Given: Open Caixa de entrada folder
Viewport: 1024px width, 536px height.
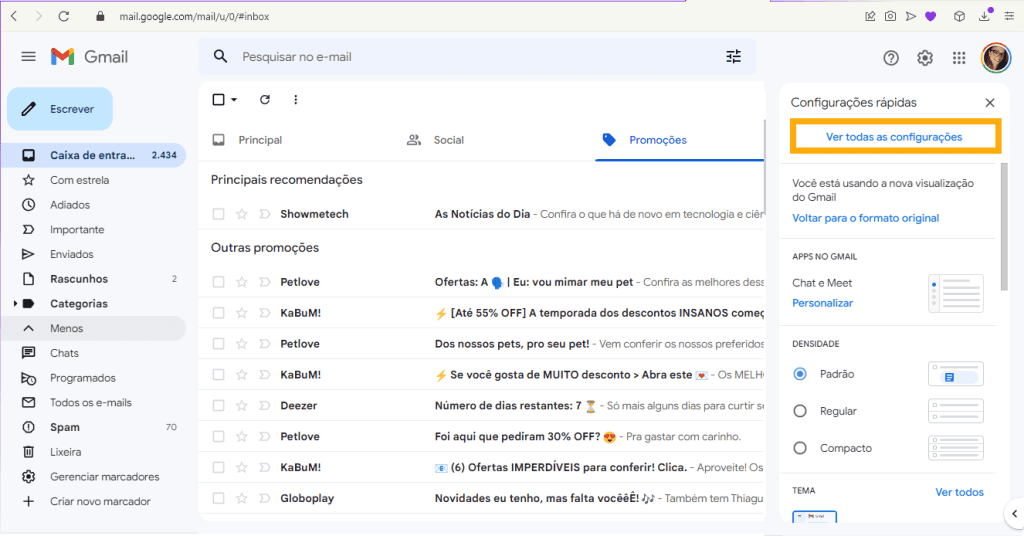Looking at the screenshot, I should click(x=93, y=155).
